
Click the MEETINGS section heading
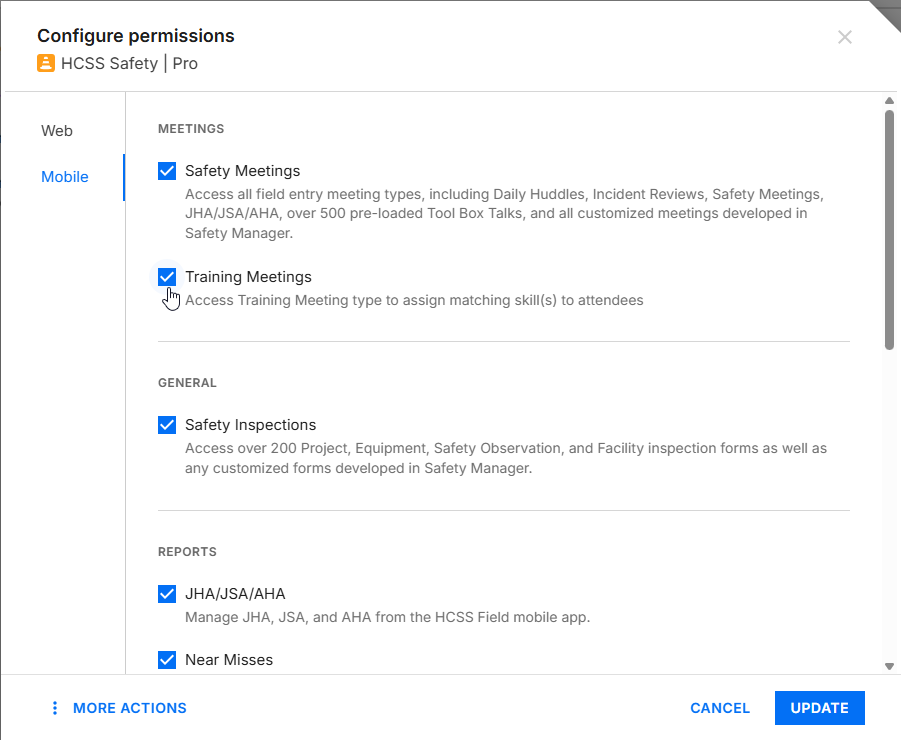pos(191,129)
